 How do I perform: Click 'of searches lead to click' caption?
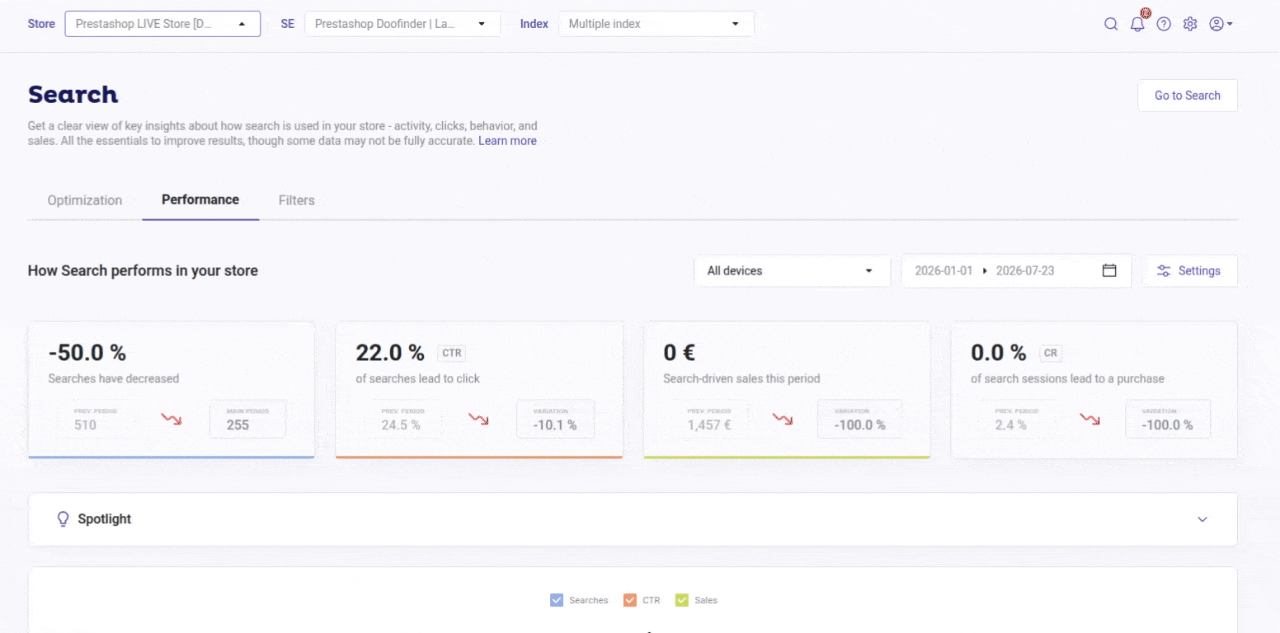click(x=418, y=379)
